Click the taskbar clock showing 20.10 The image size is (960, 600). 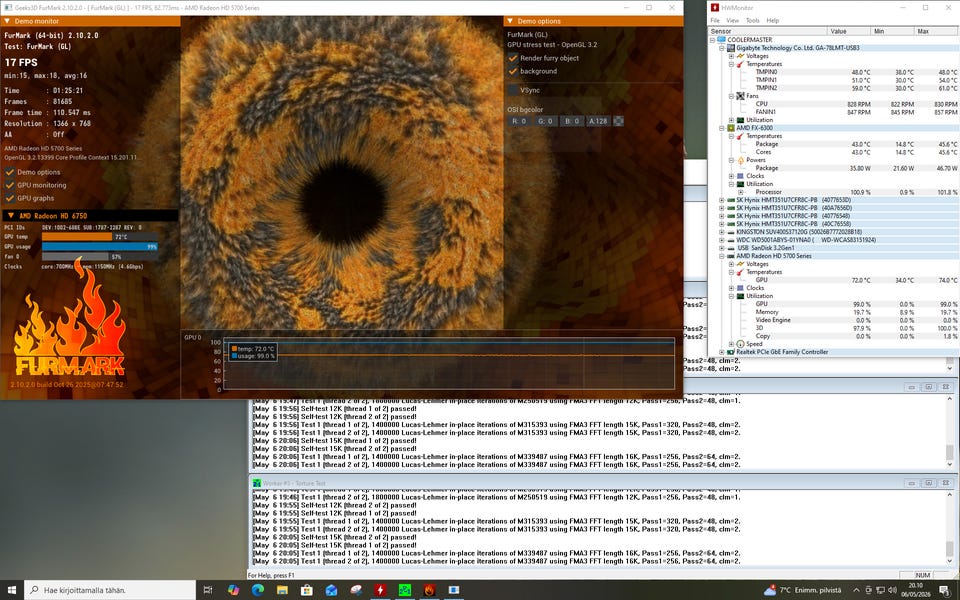point(917,590)
